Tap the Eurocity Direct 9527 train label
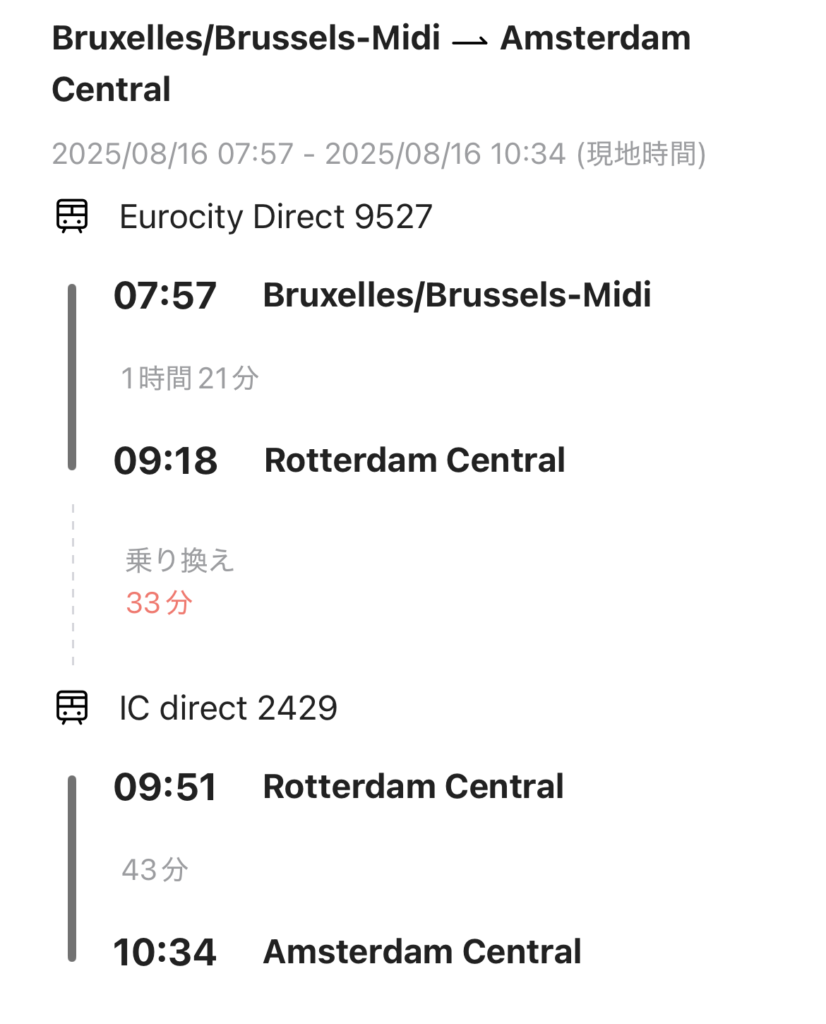The image size is (826, 1024). pos(275,216)
